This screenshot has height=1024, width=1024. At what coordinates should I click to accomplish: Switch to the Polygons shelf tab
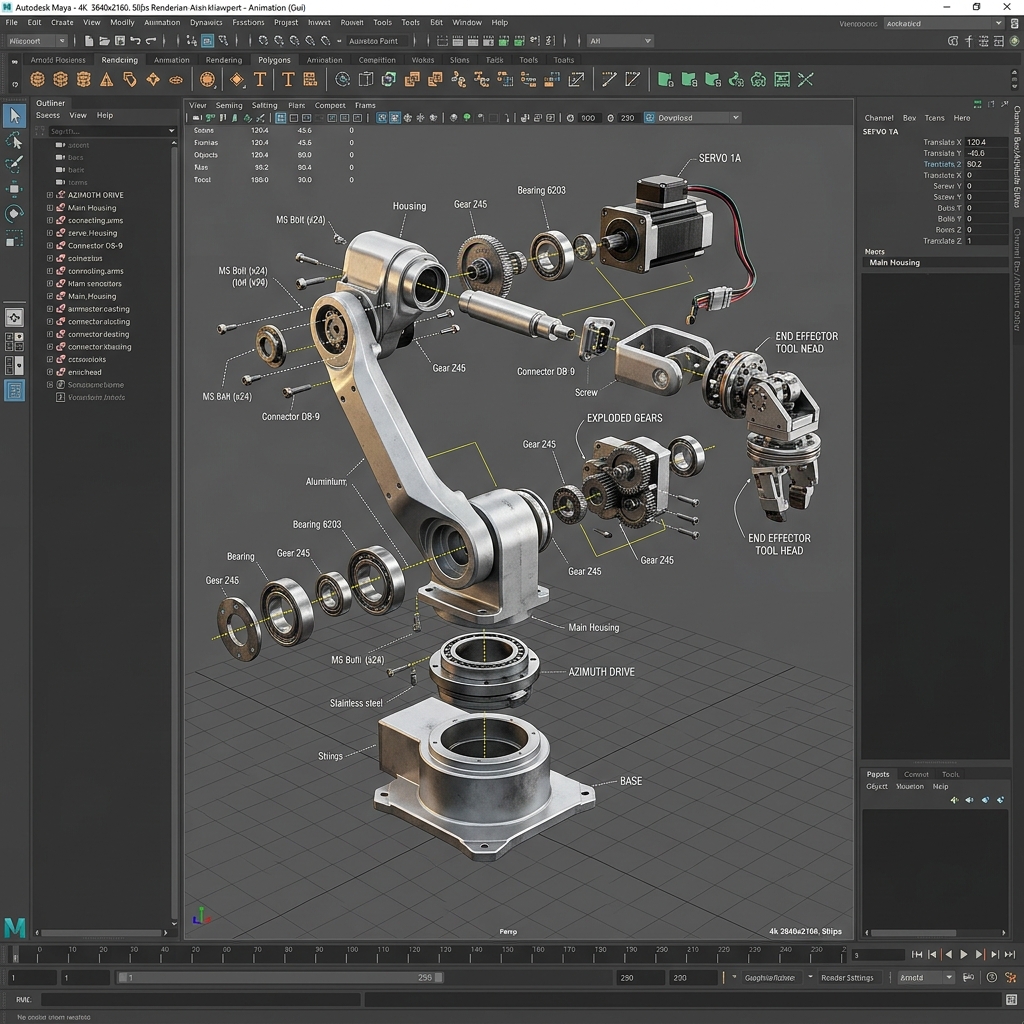[x=274, y=59]
